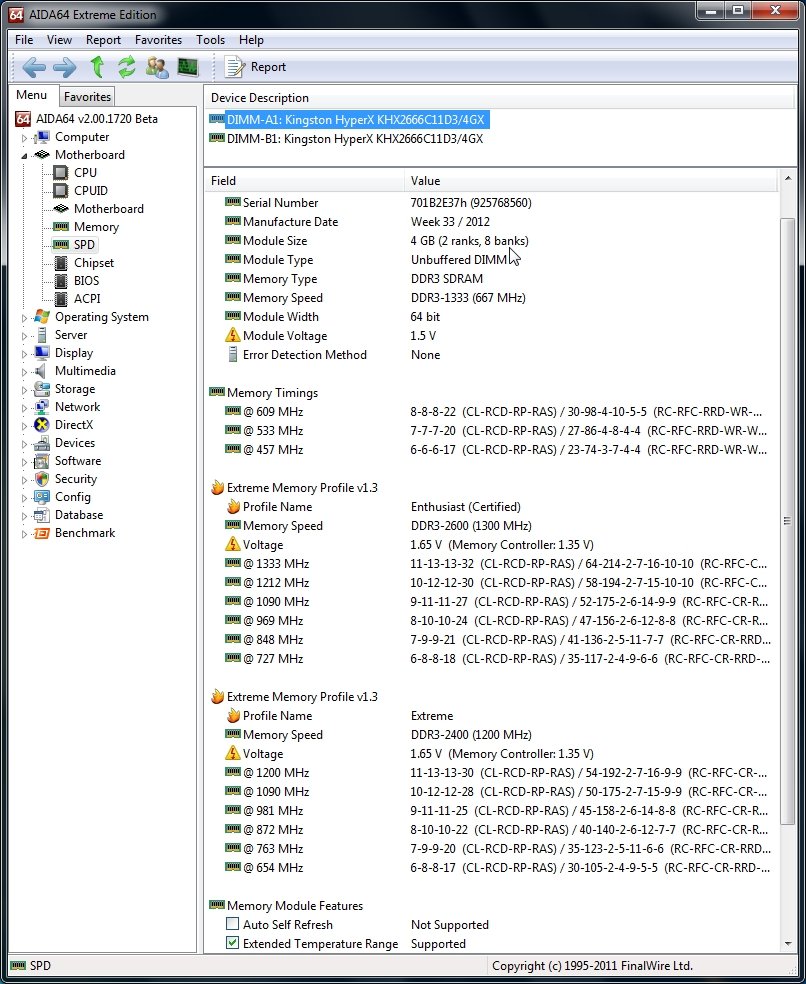The width and height of the screenshot is (806, 984).
Task: Click the Network icon in tree
Action: point(42,407)
